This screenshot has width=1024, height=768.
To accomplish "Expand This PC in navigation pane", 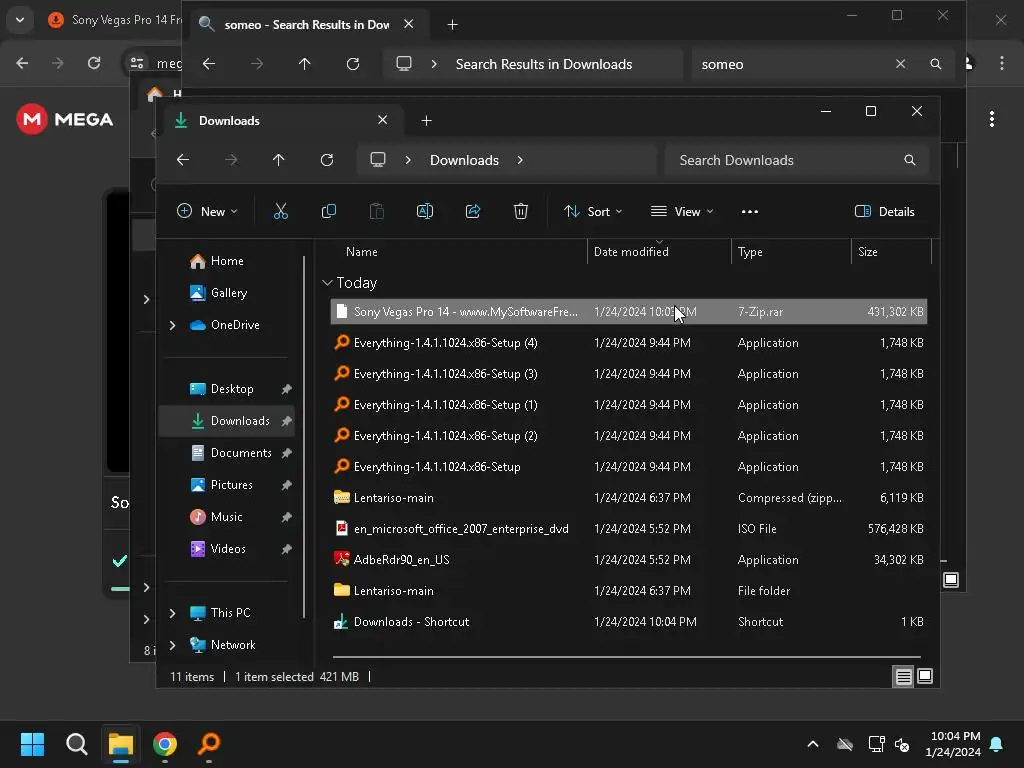I will pyautogui.click(x=172, y=613).
